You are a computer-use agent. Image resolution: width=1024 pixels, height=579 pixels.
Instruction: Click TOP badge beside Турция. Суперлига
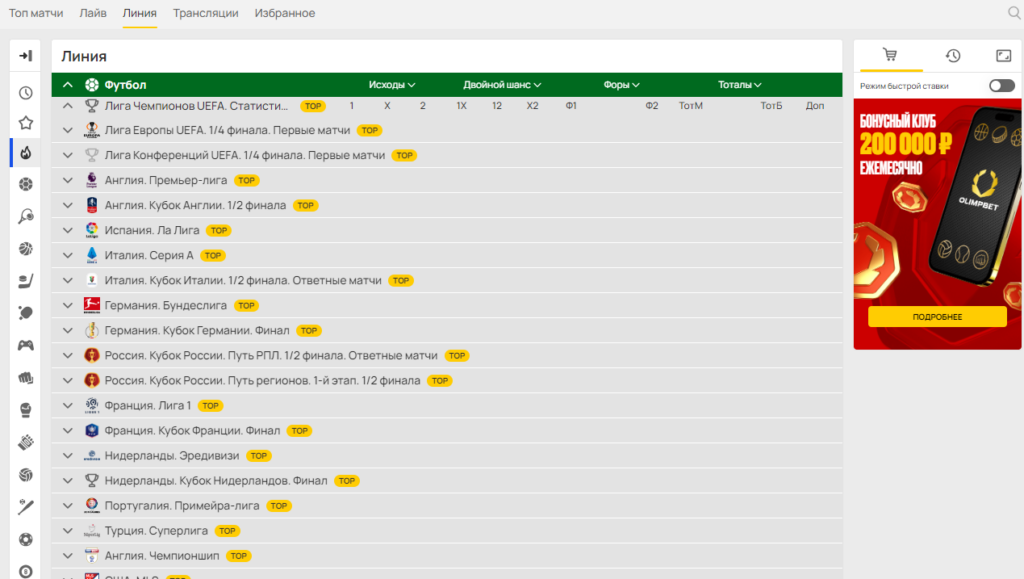(x=227, y=531)
